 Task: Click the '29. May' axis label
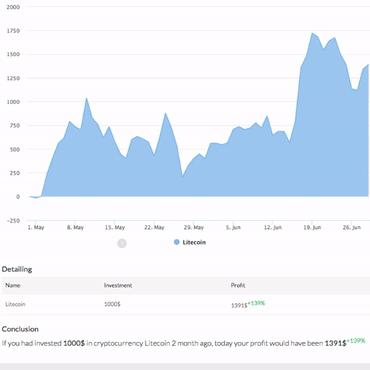[194, 227]
